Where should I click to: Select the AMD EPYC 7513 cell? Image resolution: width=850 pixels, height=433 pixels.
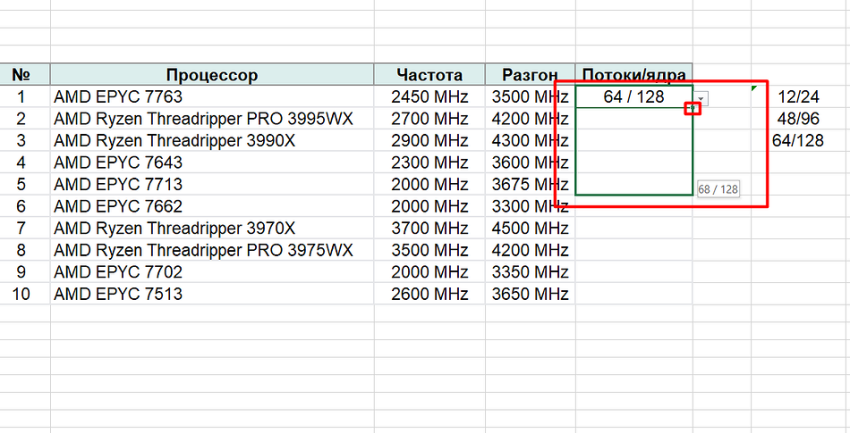(x=212, y=294)
